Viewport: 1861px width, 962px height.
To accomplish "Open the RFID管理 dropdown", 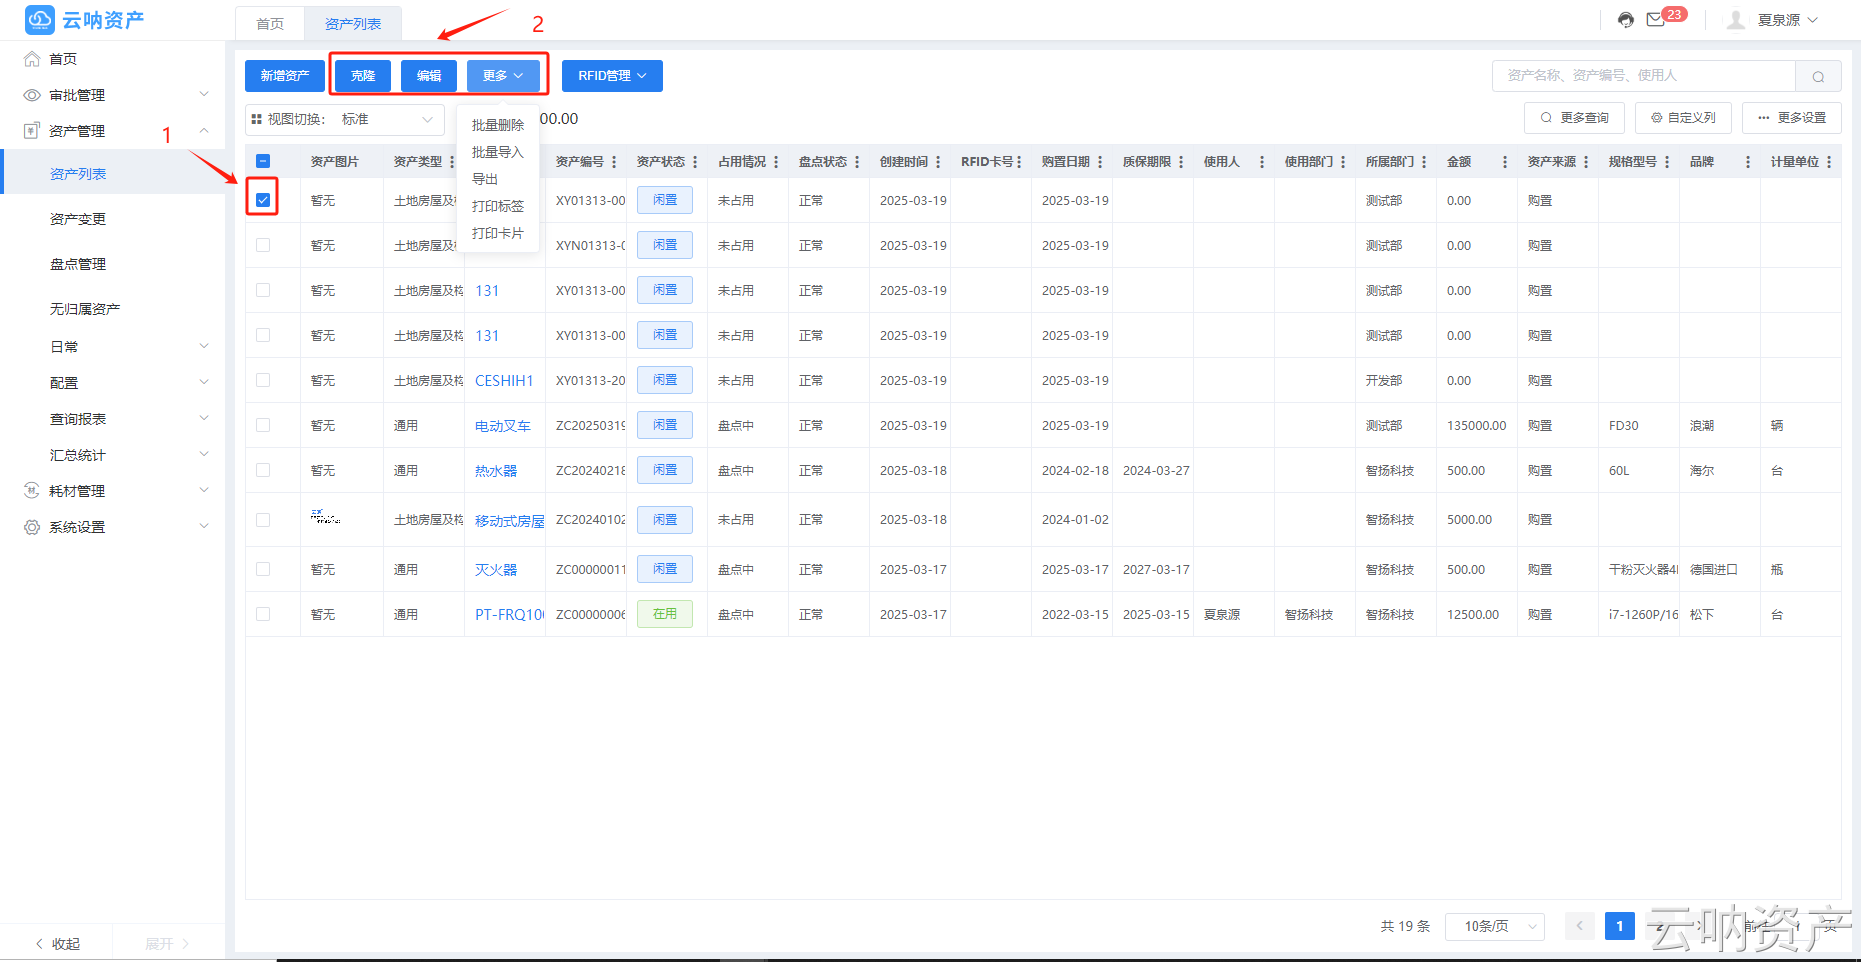I will (612, 76).
